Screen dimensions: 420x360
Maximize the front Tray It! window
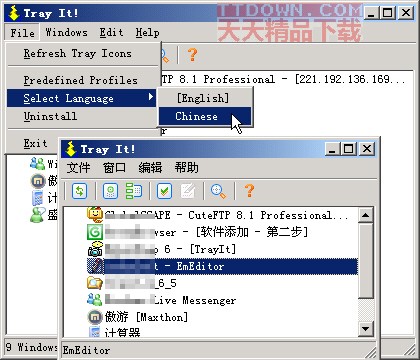(348, 149)
